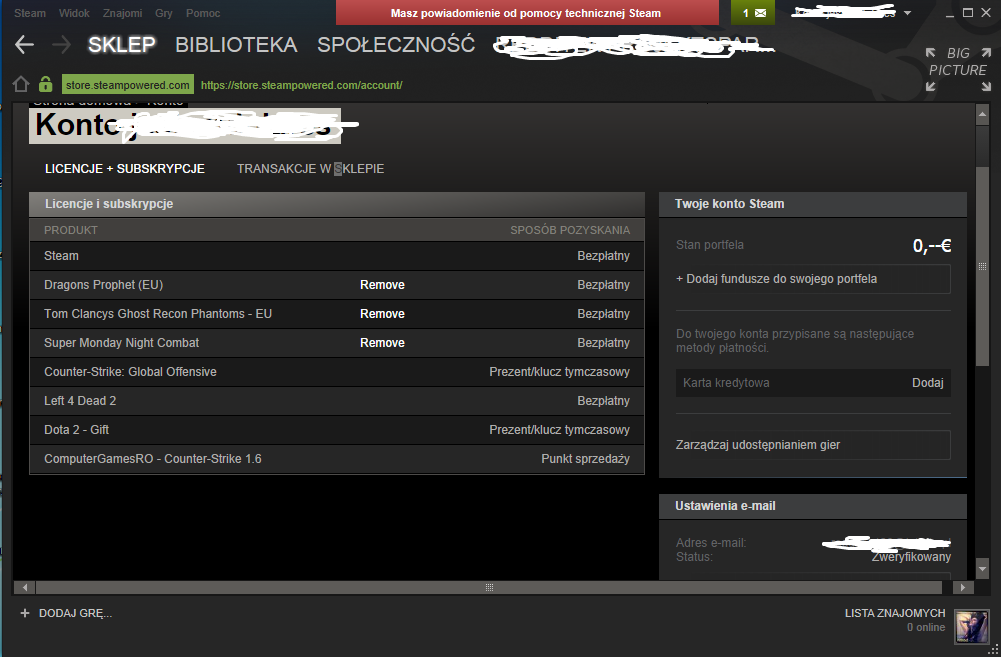Click the Steam product row
Image resolution: width=1001 pixels, height=657 pixels.
336,256
